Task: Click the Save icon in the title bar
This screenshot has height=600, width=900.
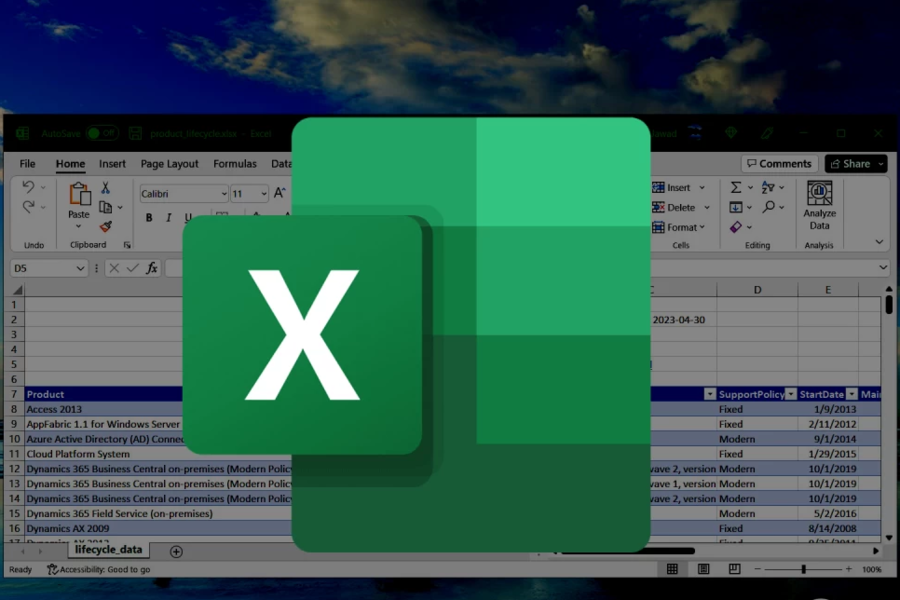Action: point(135,133)
